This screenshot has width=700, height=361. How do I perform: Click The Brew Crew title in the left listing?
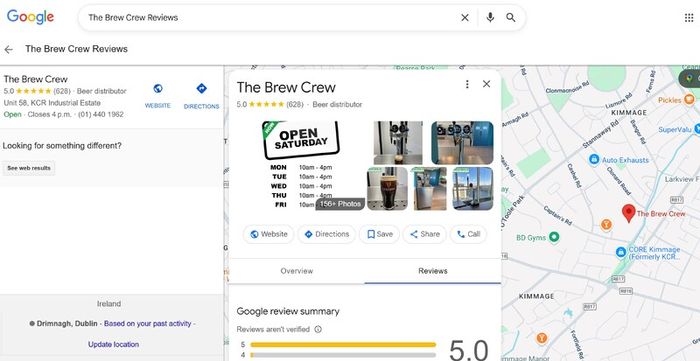click(36, 79)
